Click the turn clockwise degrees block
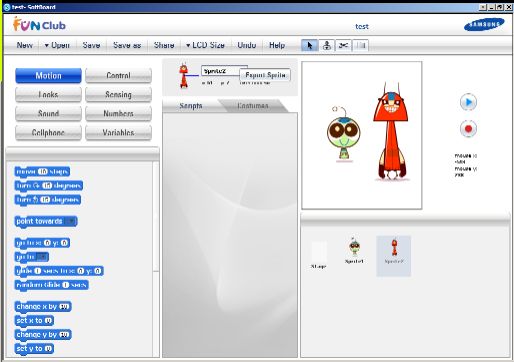The width and height of the screenshot is (514, 362). [x=49, y=186]
